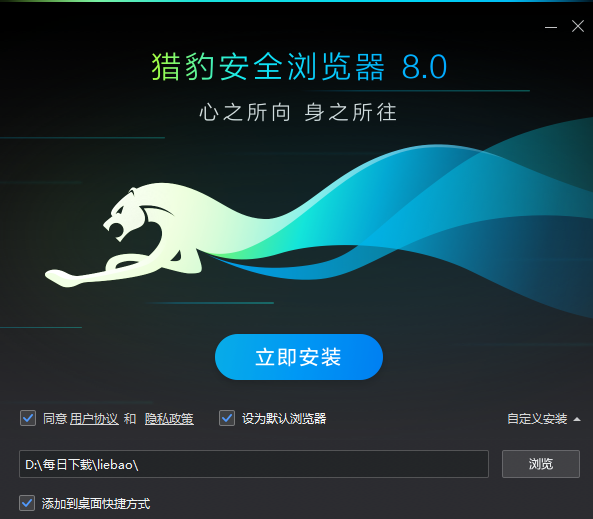Click the 猎豹安全浏览器 title text
Viewport: 593px width, 519px height.
click(268, 67)
